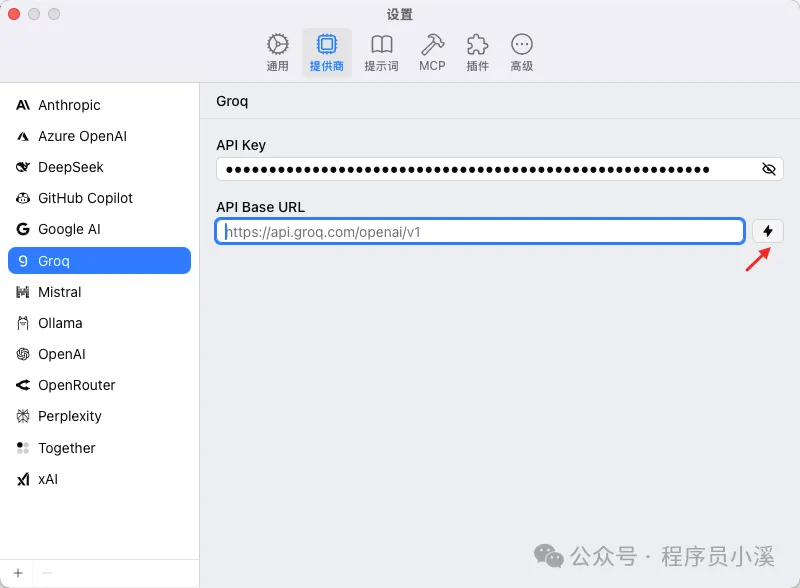Select the Mistral provider
The image size is (800, 588).
(99, 292)
